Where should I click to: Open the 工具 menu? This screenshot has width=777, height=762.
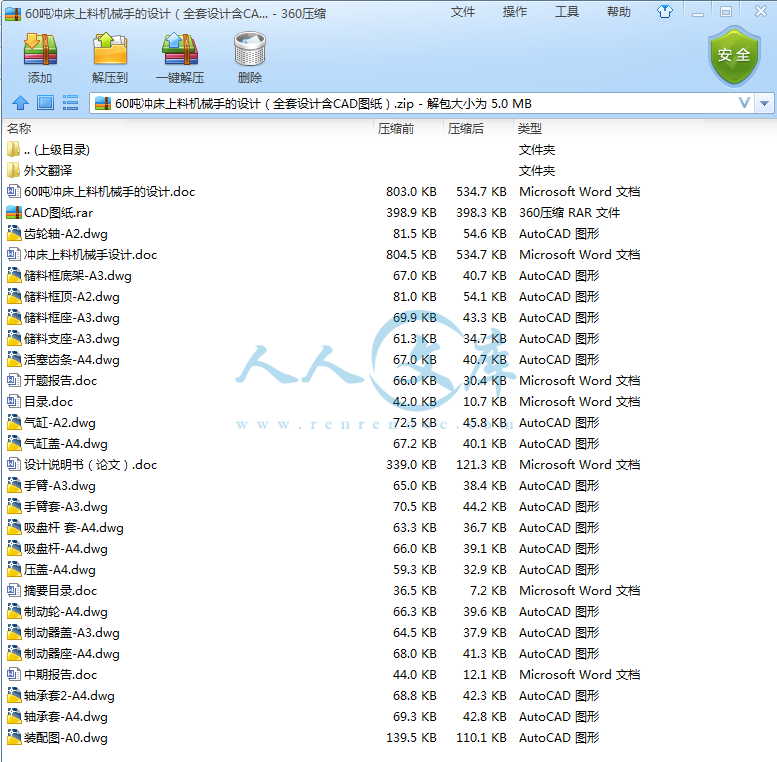pyautogui.click(x=566, y=11)
